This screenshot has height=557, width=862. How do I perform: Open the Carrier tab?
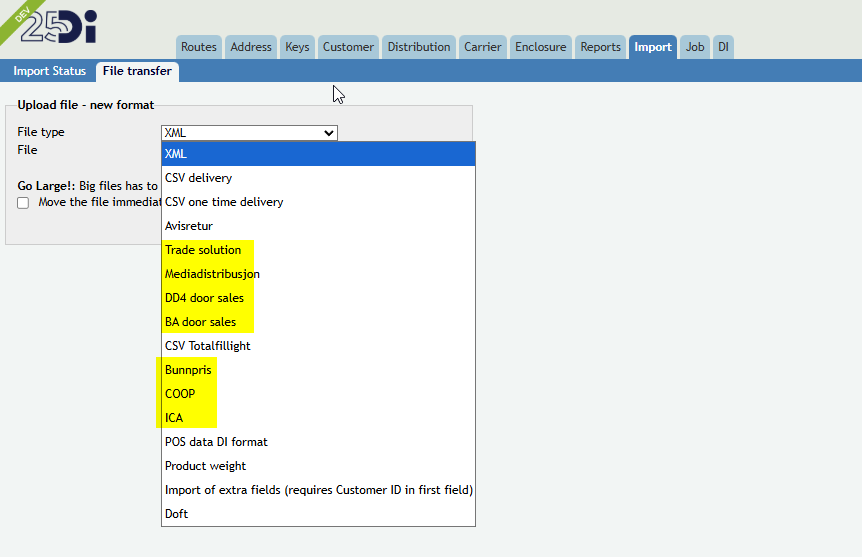point(482,47)
